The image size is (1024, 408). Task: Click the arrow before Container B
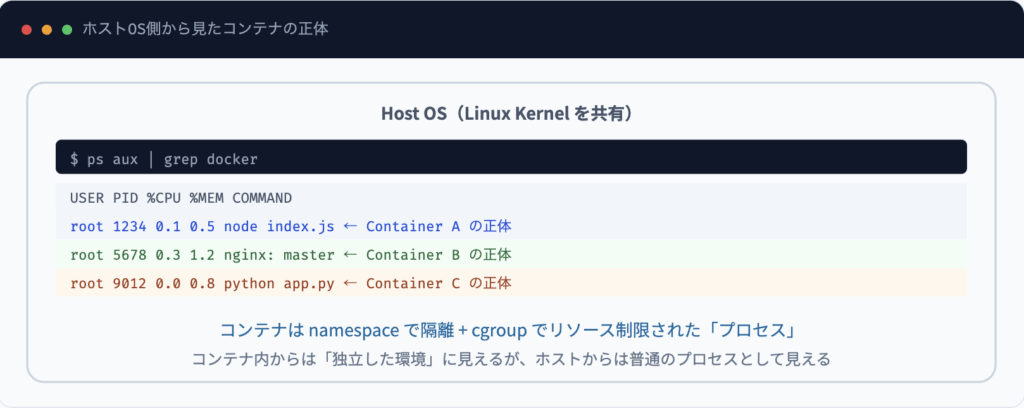[x=350, y=255]
